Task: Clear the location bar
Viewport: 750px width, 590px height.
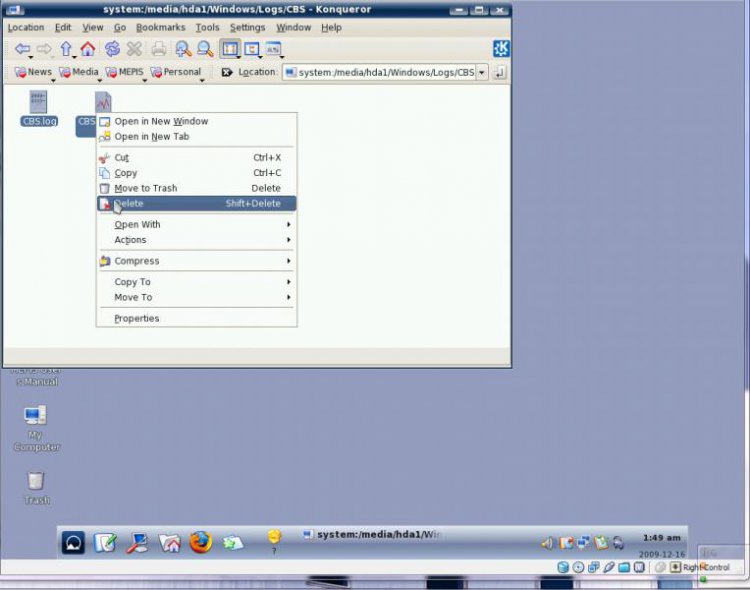Action: tap(227, 72)
